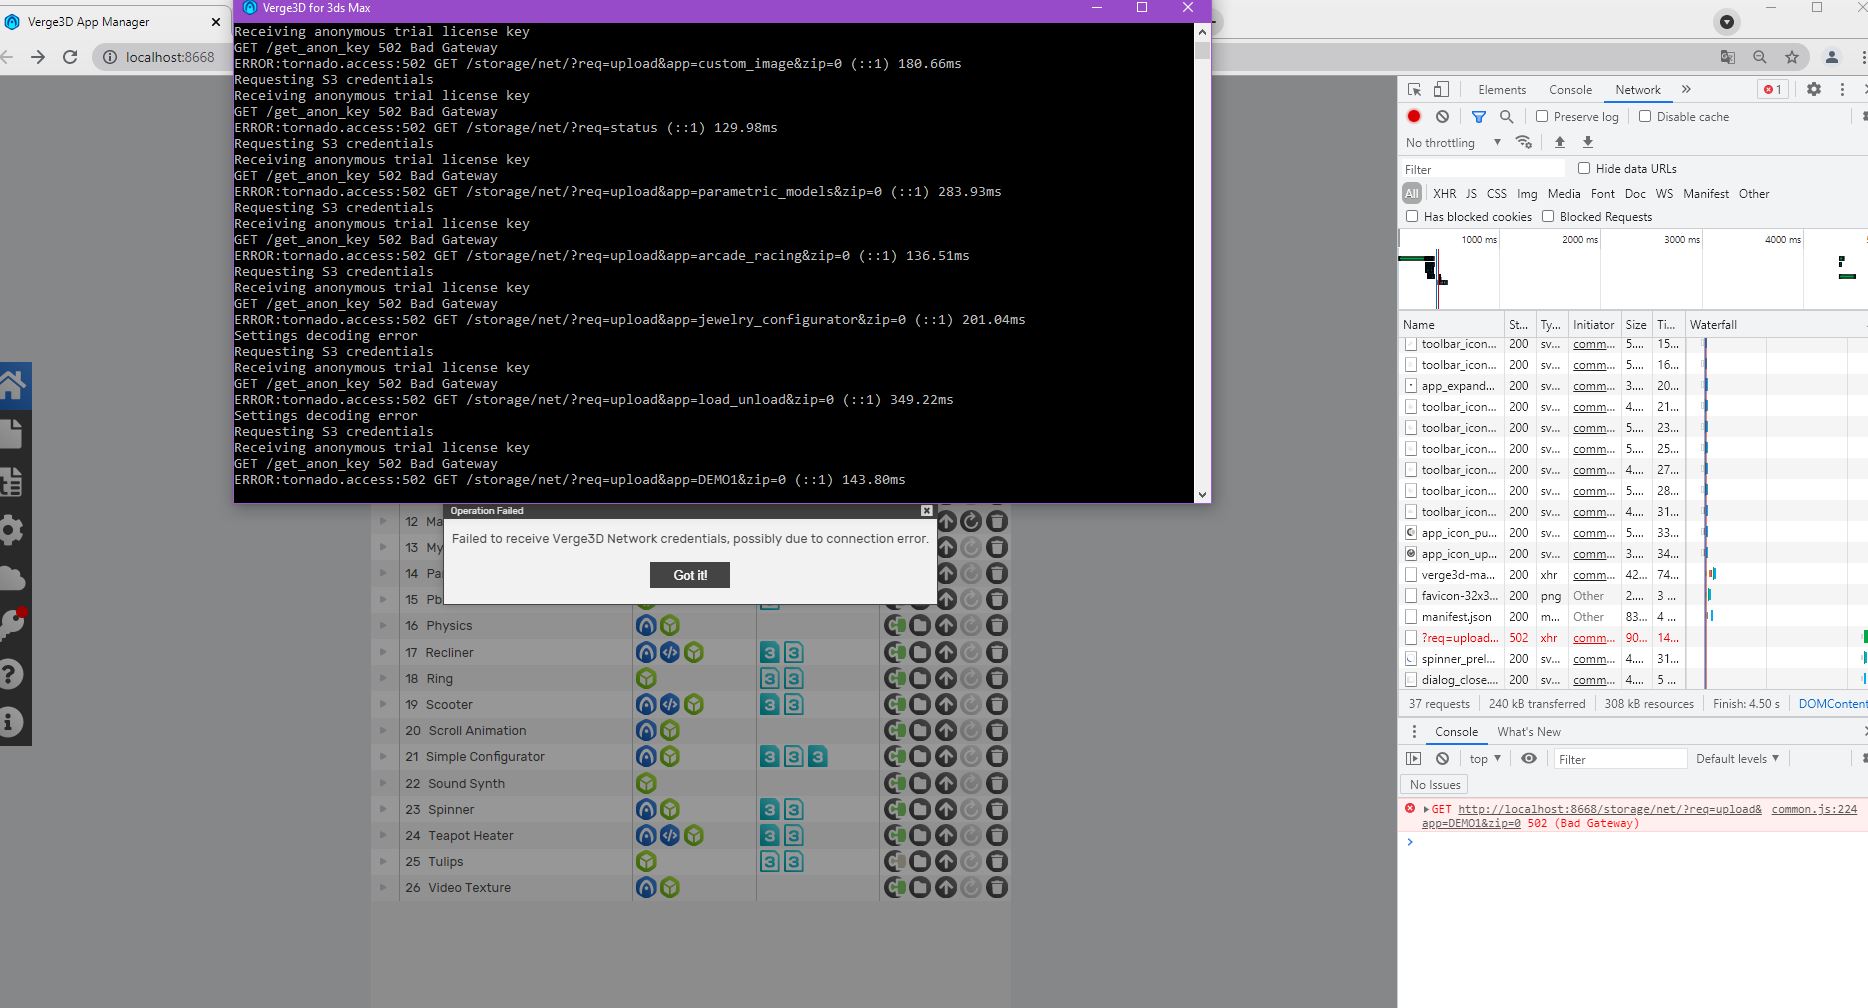The width and height of the screenshot is (1868, 1008).
Task: Click the network Filter input field
Action: click(x=1483, y=169)
